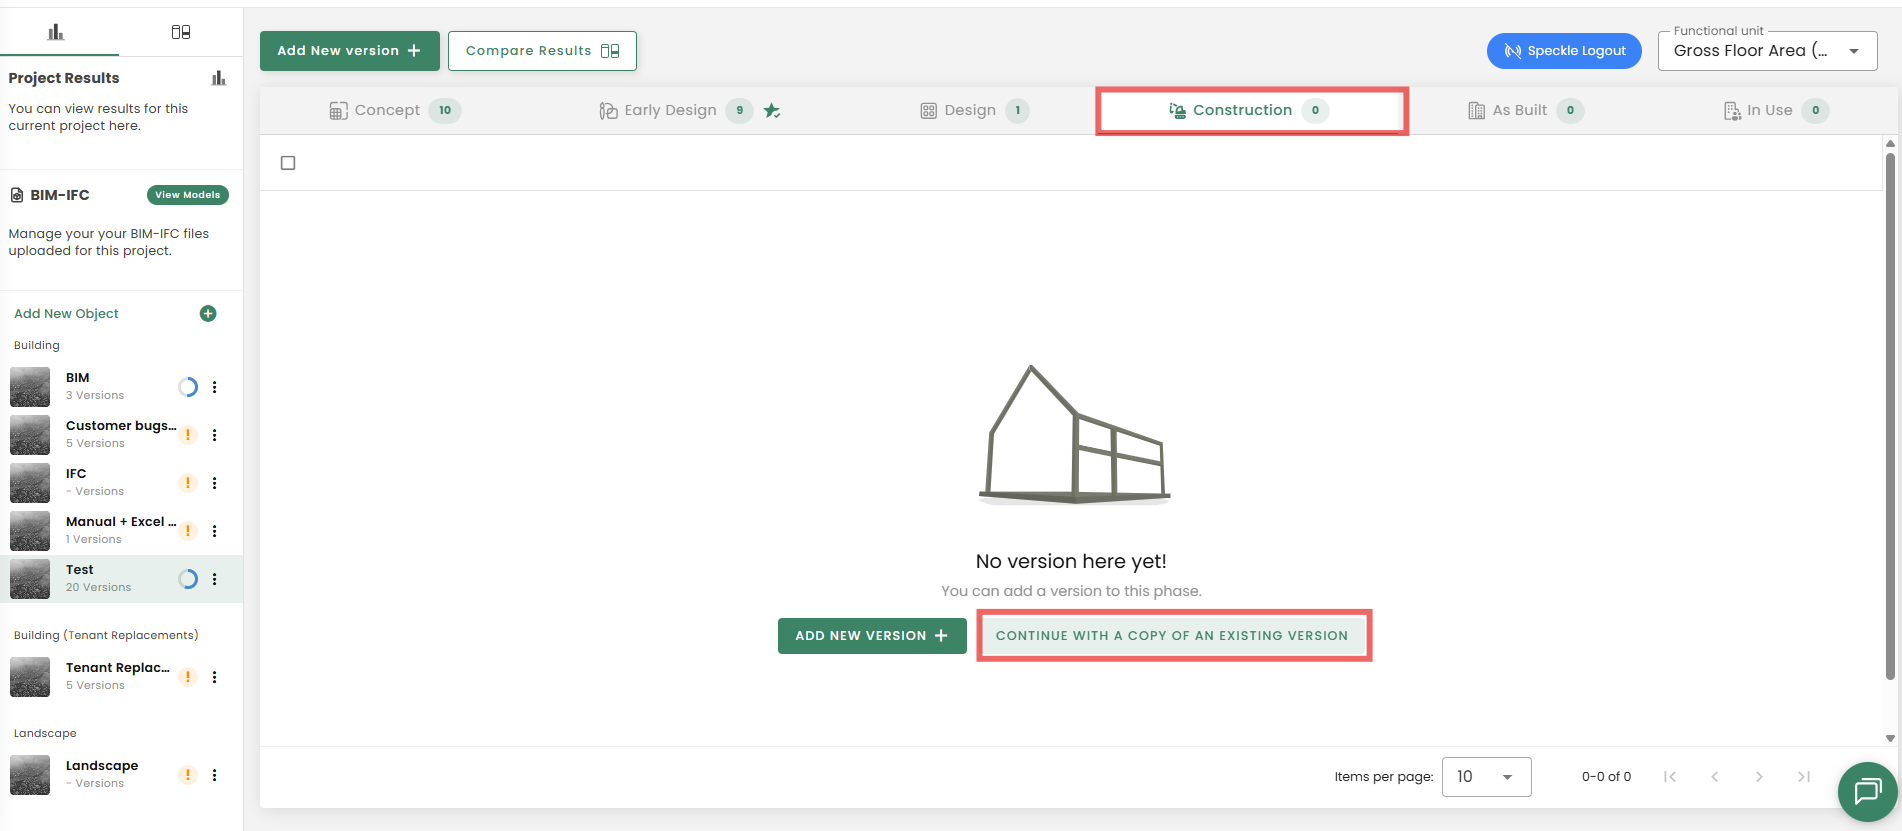This screenshot has height=831, width=1902.
Task: Click the bar chart icon in sidebar top
Action: click(x=56, y=32)
